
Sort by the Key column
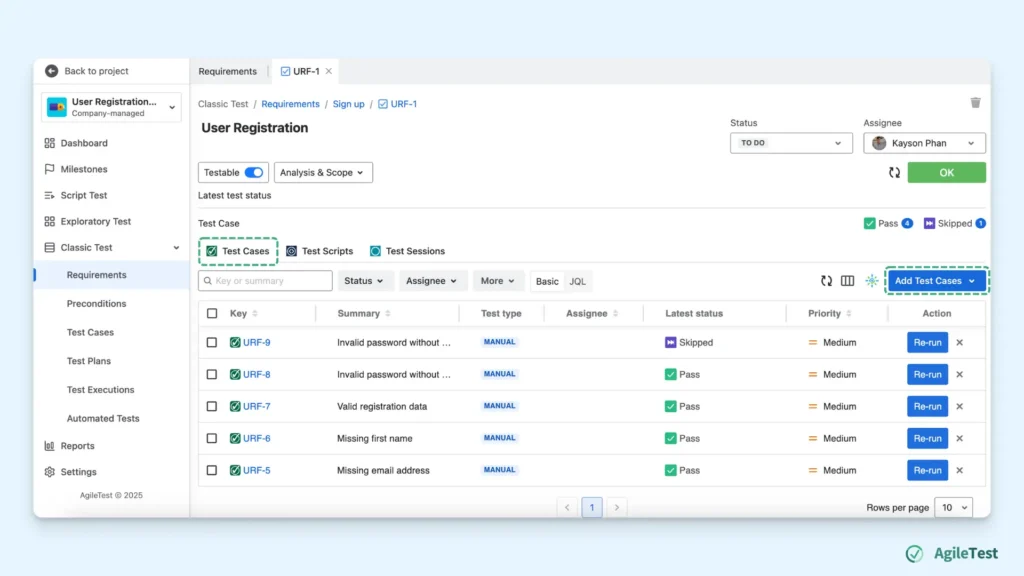255,313
